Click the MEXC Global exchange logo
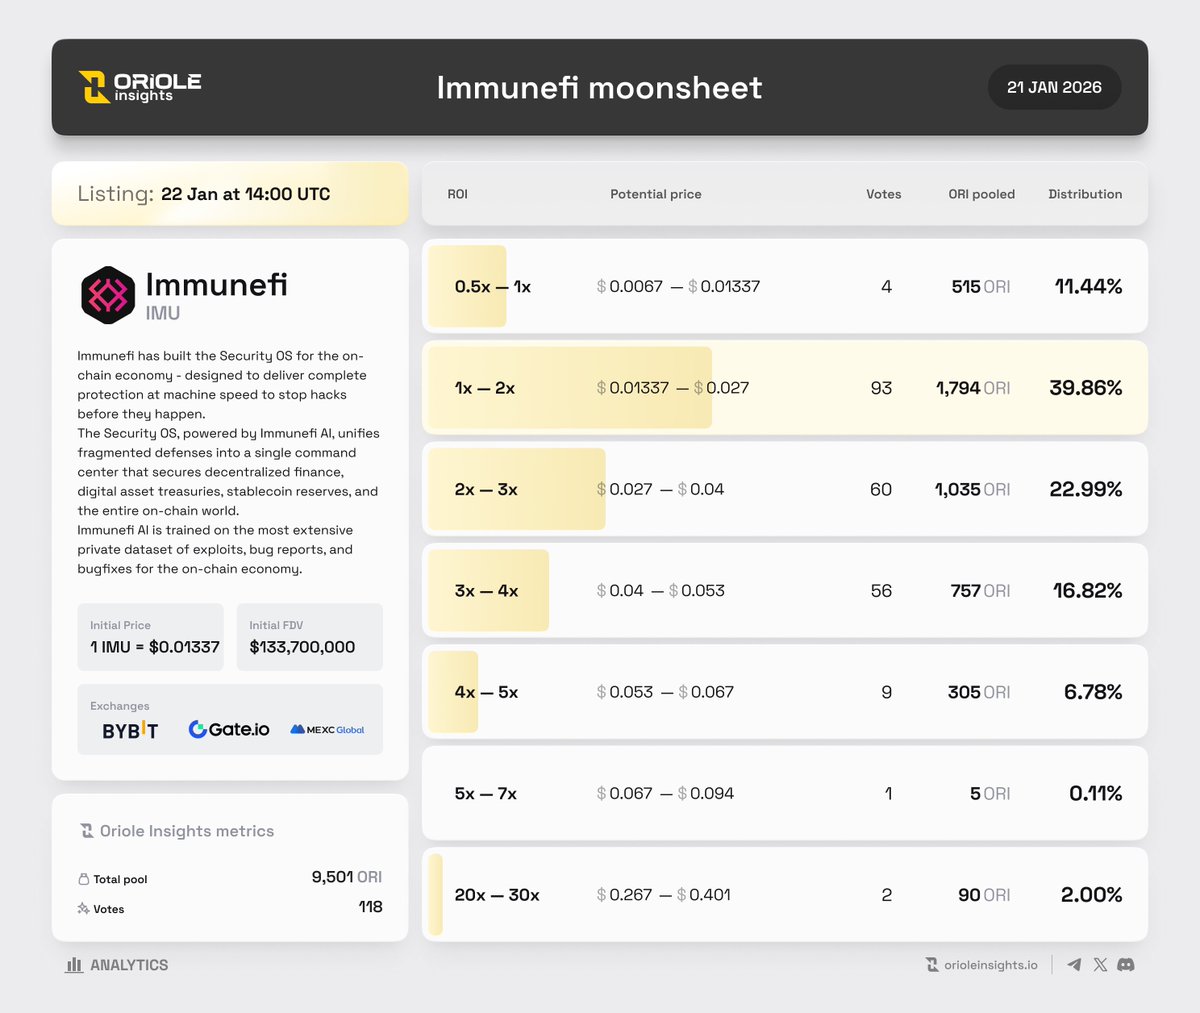 (327, 730)
